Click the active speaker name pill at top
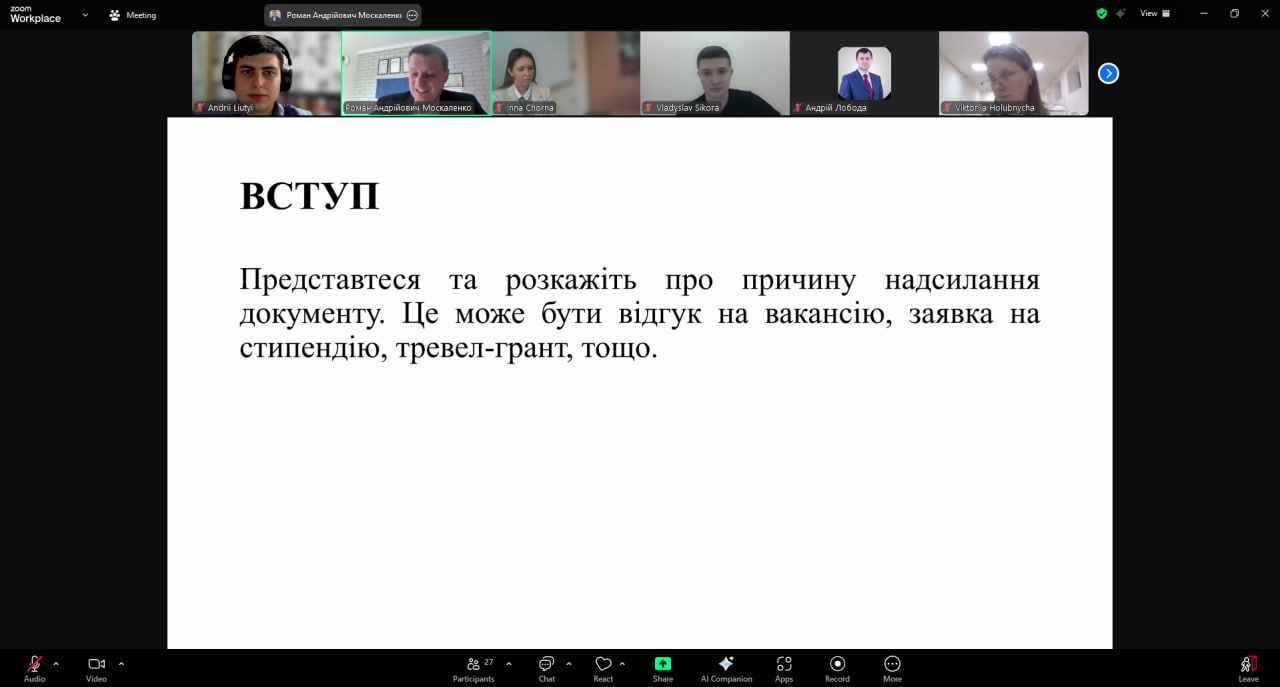 point(343,15)
